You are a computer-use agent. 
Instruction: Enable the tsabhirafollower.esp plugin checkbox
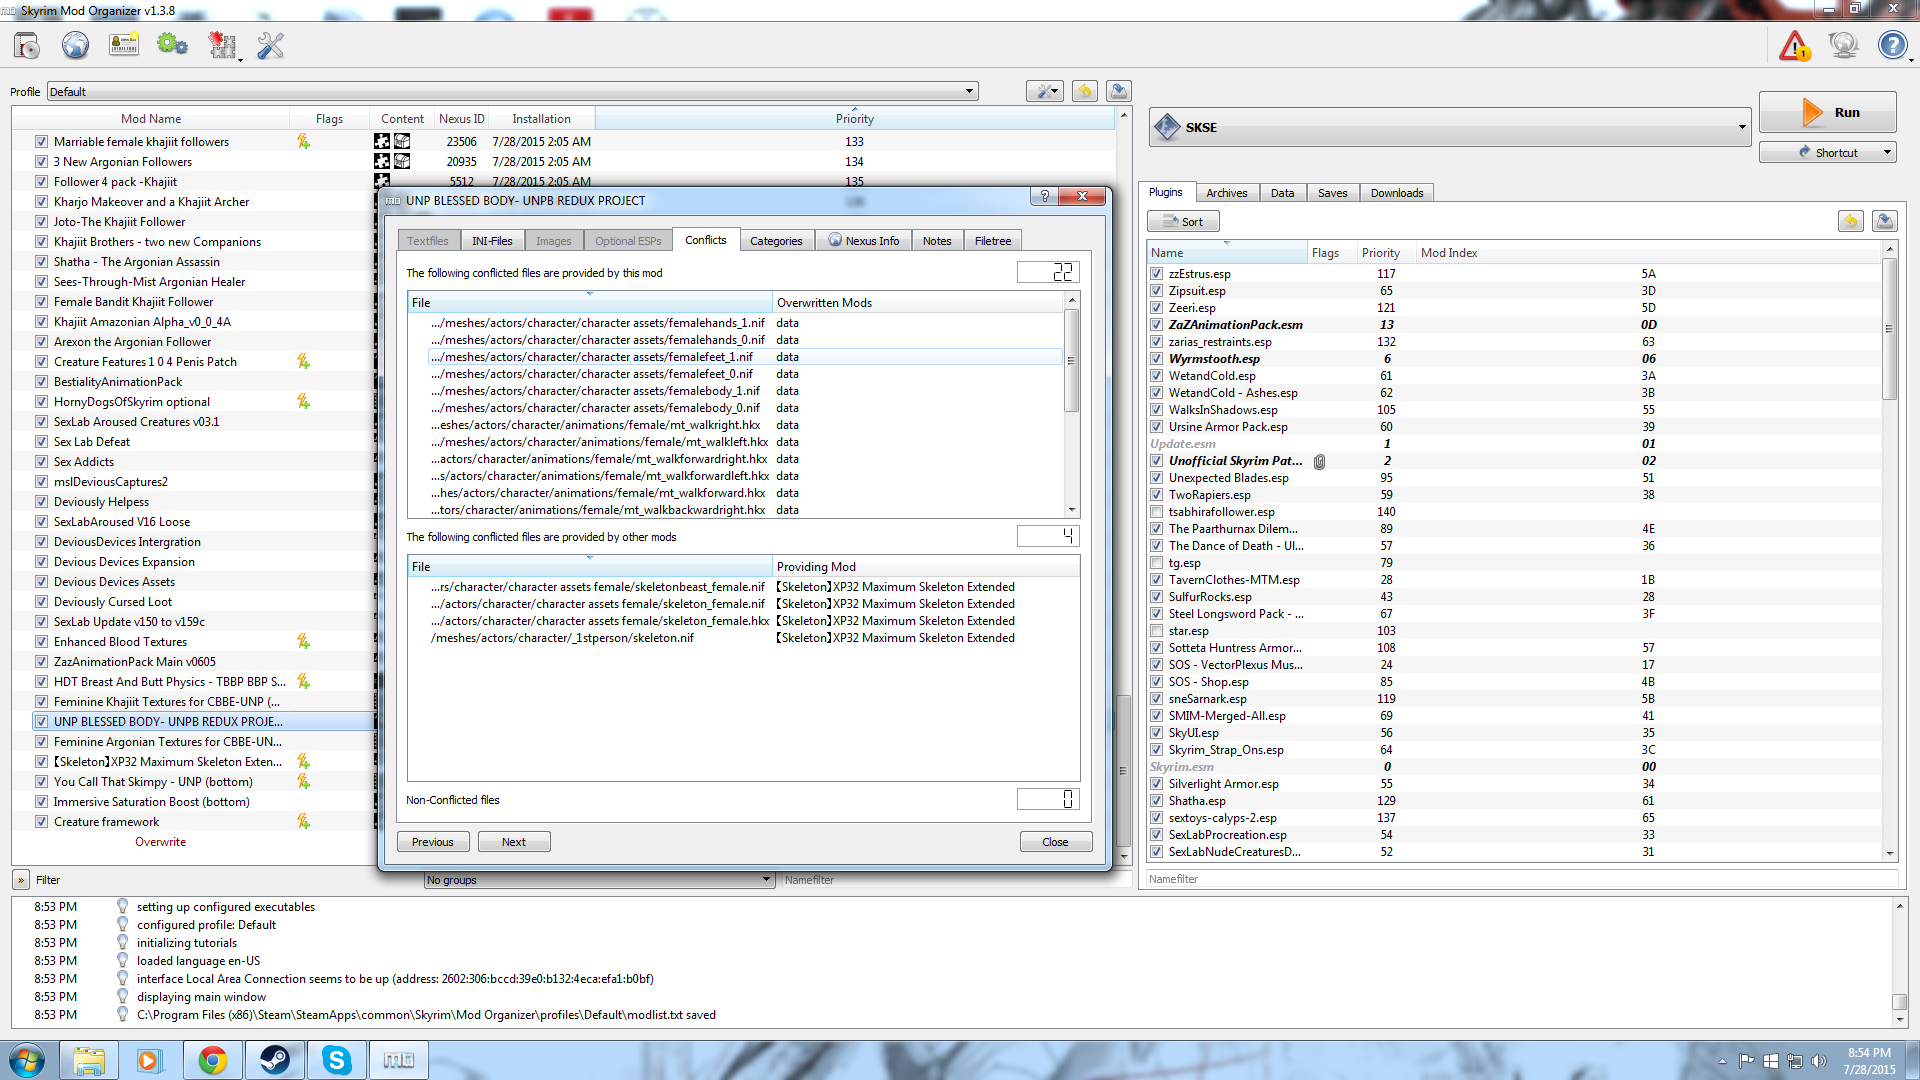1156,512
